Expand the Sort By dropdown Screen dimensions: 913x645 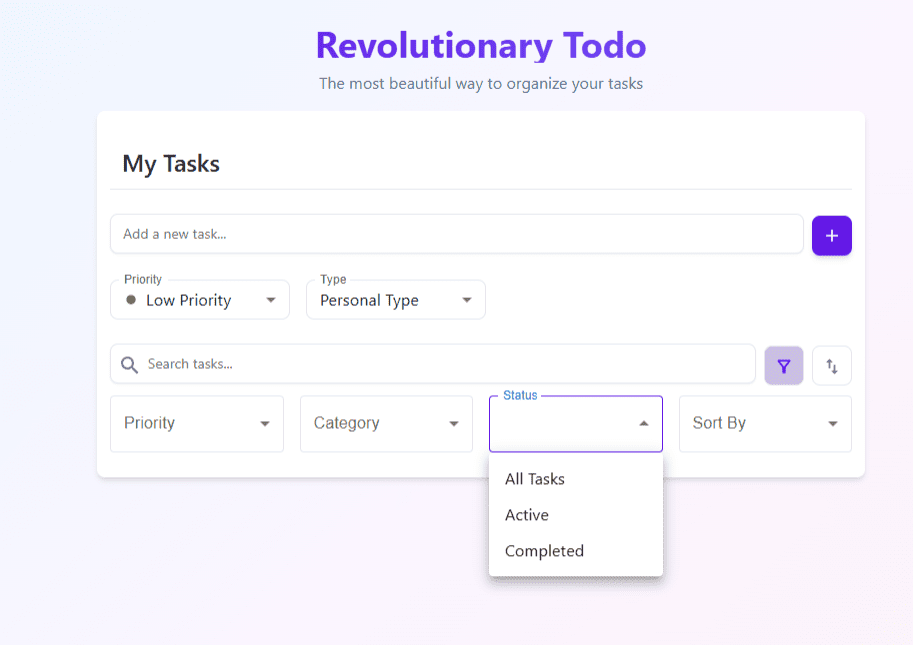(765, 424)
